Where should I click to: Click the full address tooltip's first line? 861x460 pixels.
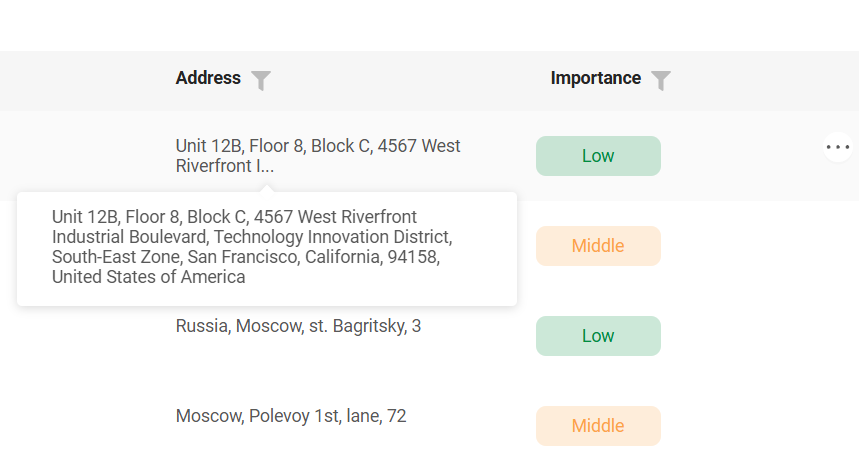click(234, 217)
